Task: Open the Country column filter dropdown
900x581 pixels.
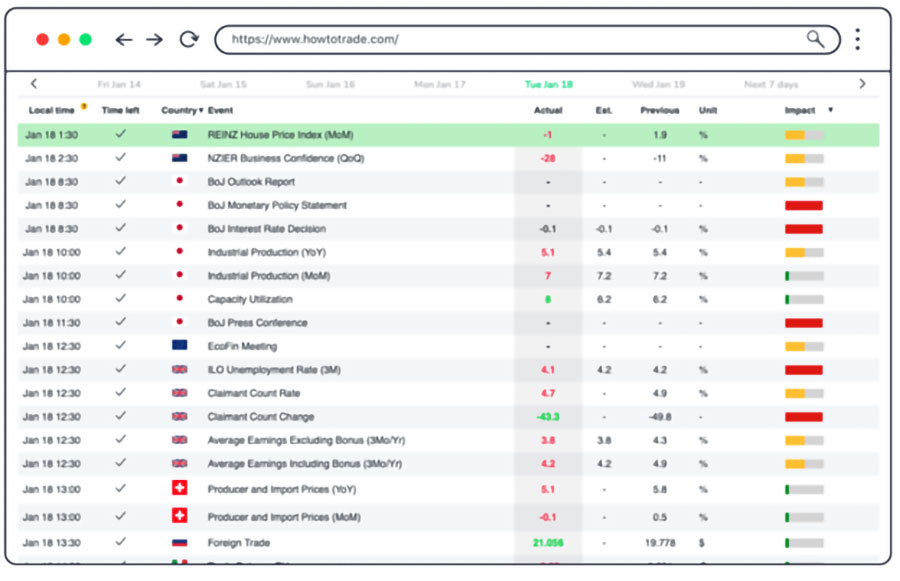Action: pos(201,110)
